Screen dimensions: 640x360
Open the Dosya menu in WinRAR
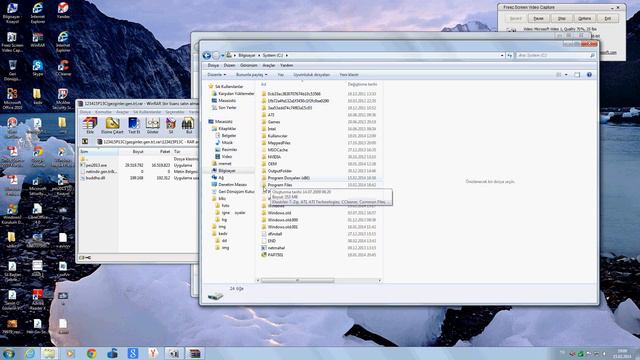pos(85,112)
